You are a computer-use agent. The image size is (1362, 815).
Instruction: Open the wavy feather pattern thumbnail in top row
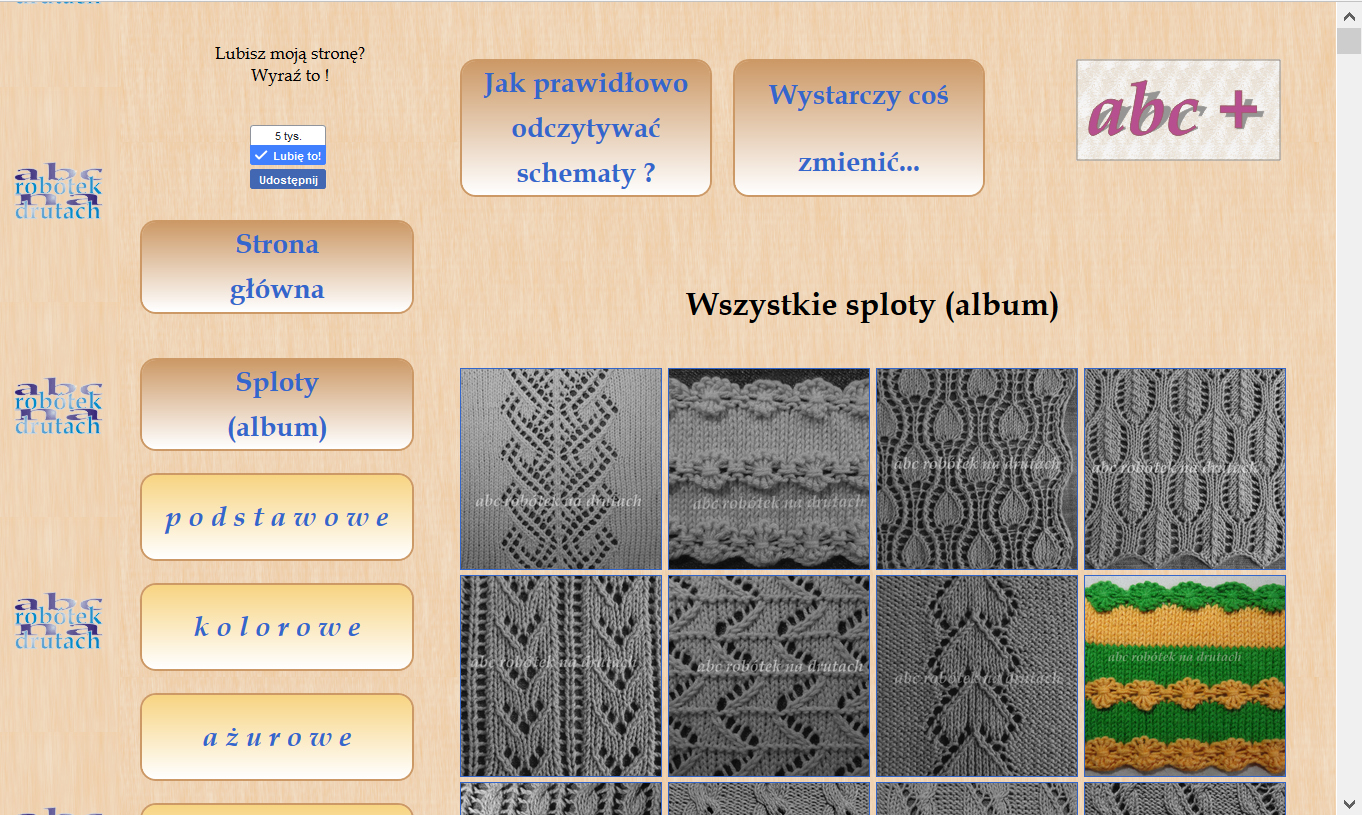1185,469
